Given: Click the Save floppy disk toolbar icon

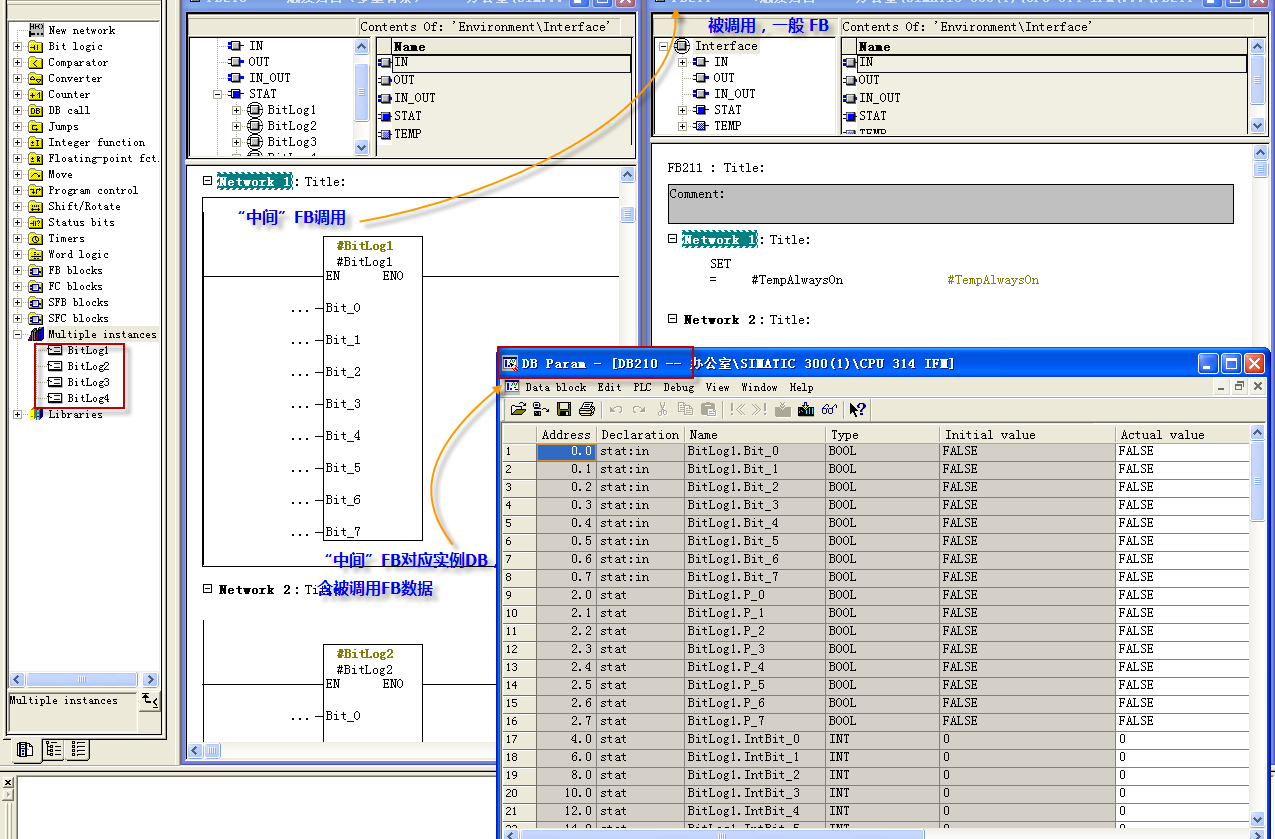Looking at the screenshot, I should click(x=564, y=409).
